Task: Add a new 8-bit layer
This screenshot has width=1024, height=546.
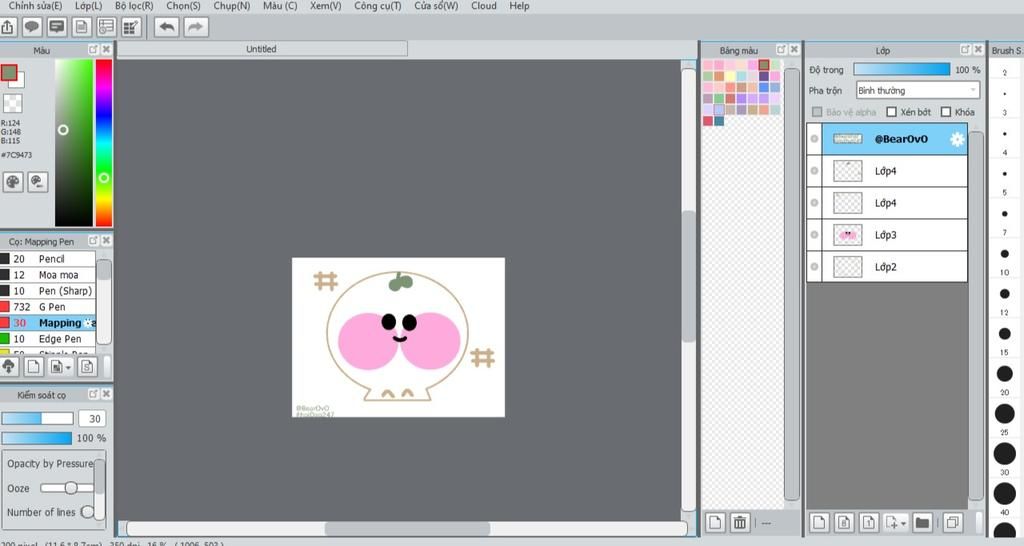Action: click(x=844, y=522)
